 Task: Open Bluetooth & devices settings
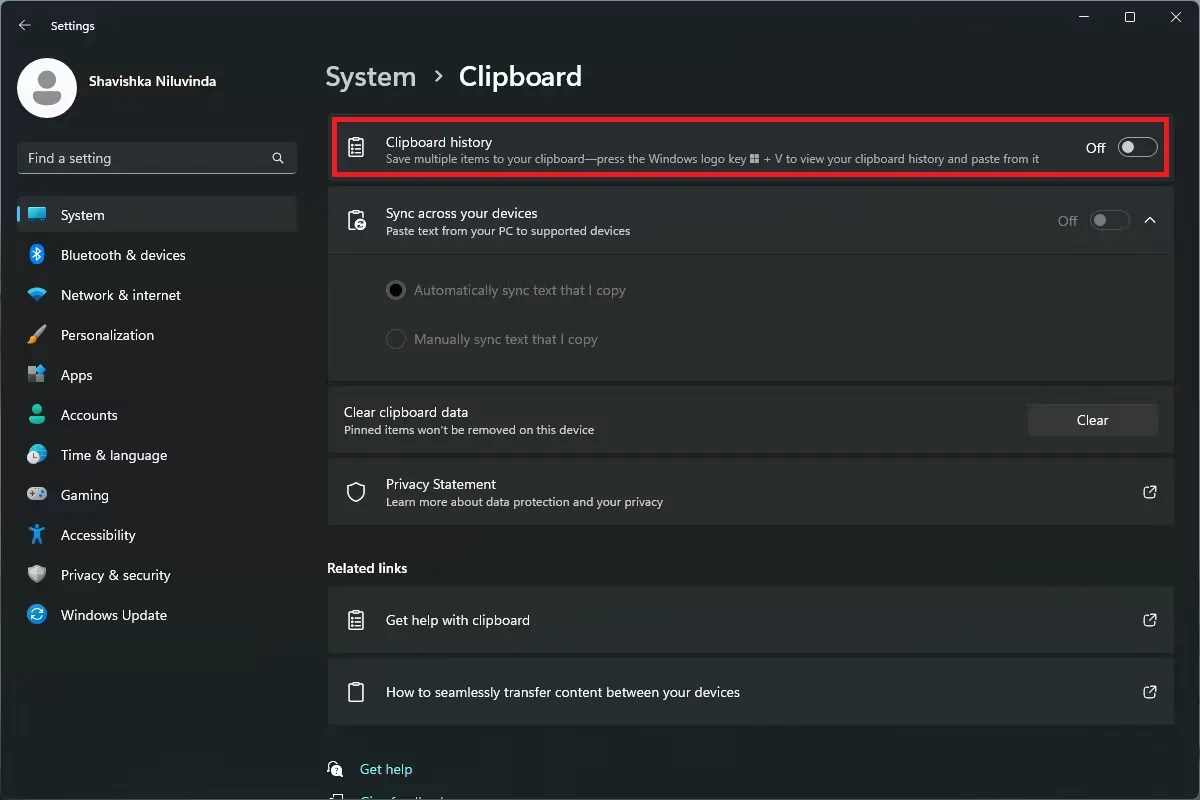157,255
